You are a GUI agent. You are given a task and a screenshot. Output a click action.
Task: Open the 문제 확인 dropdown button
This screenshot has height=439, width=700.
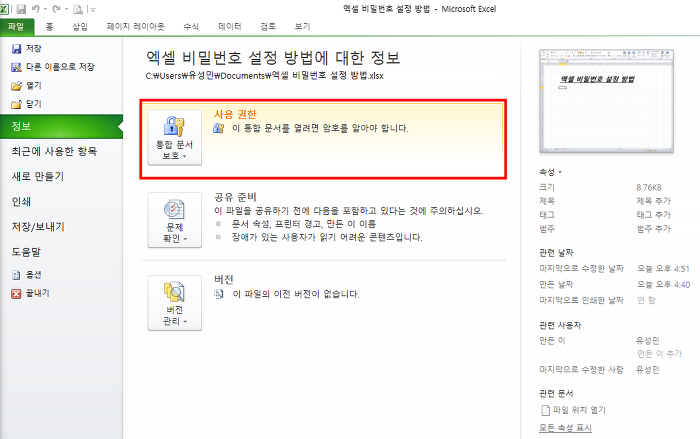click(175, 220)
